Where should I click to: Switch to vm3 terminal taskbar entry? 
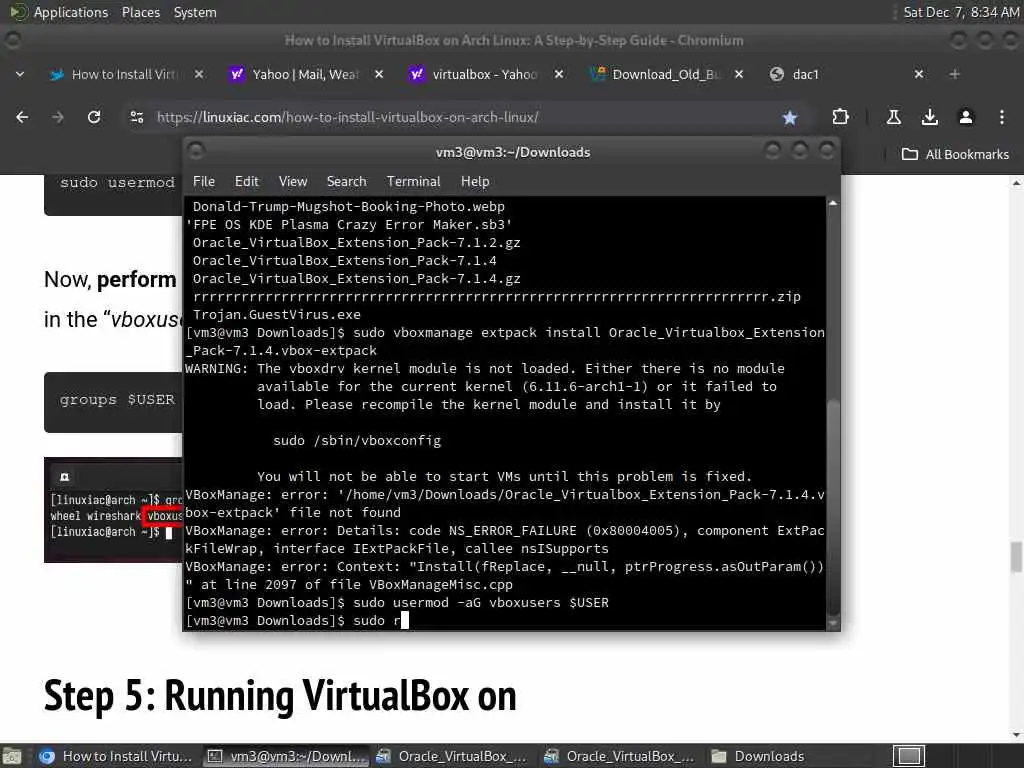[x=286, y=756]
